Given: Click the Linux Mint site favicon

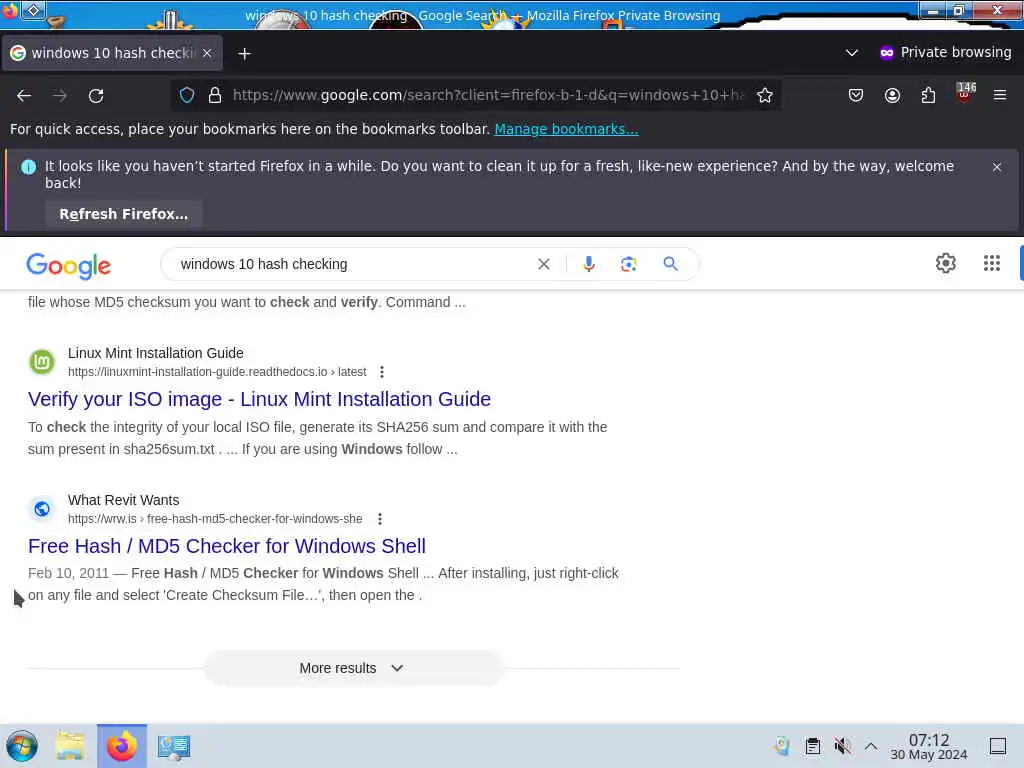Looking at the screenshot, I should [x=42, y=362].
